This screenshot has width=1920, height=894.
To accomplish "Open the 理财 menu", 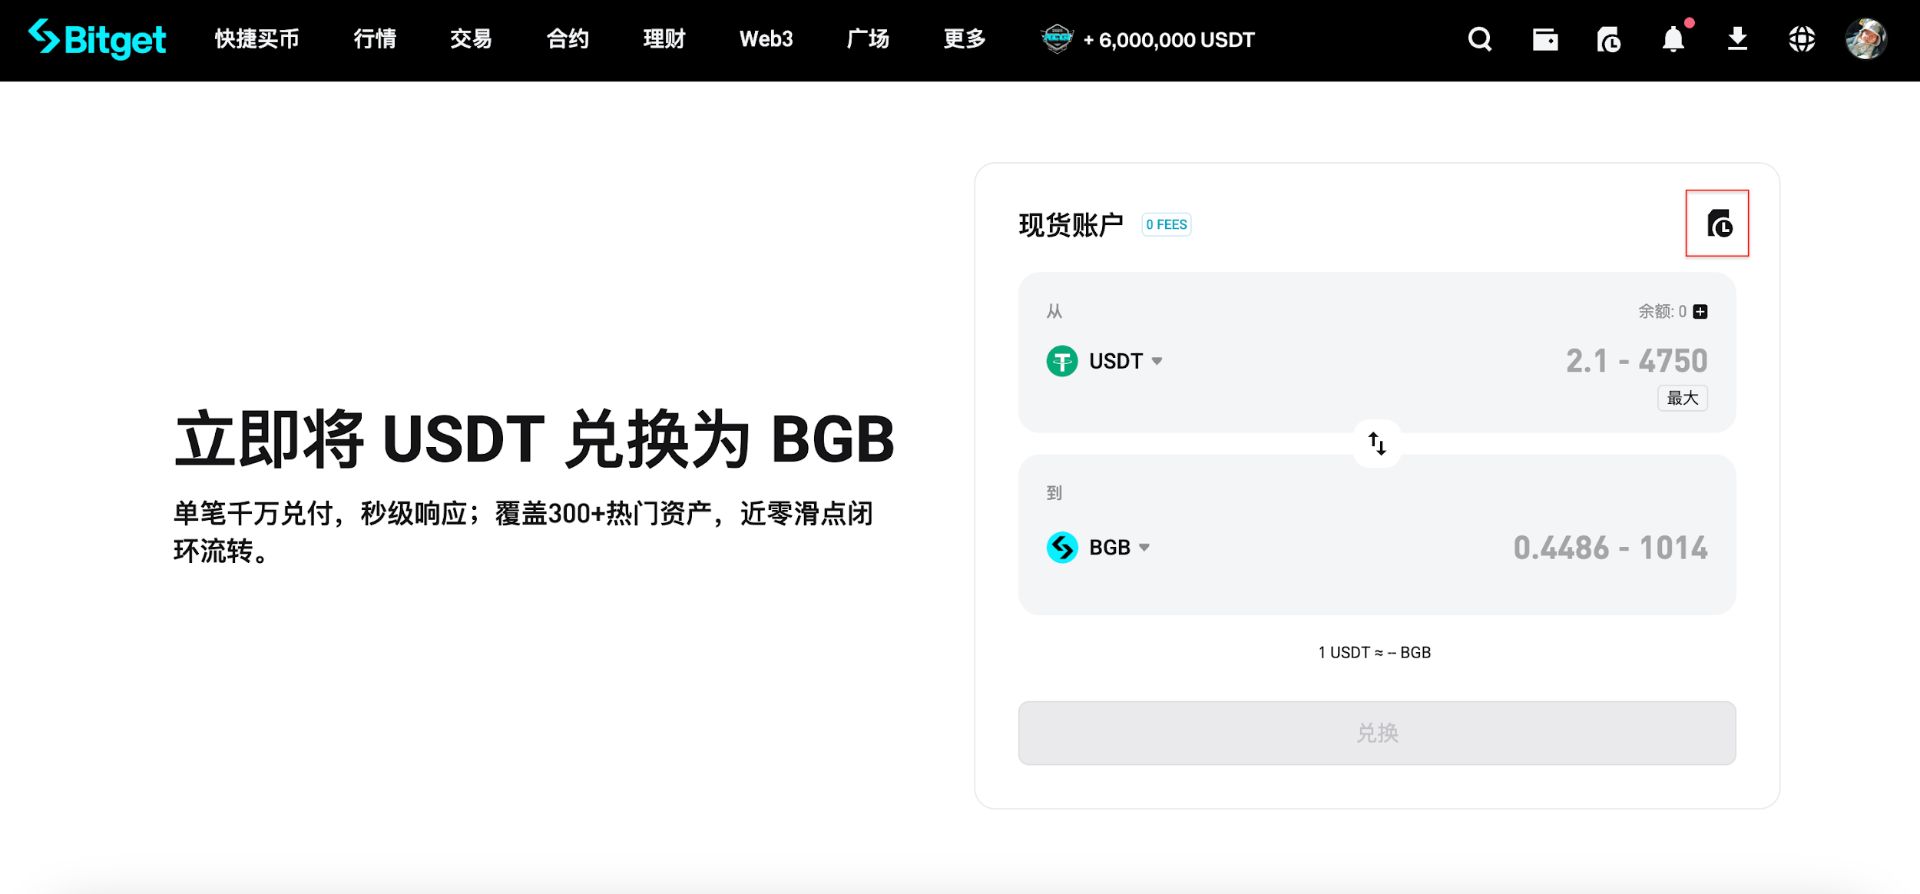I will tap(665, 39).
